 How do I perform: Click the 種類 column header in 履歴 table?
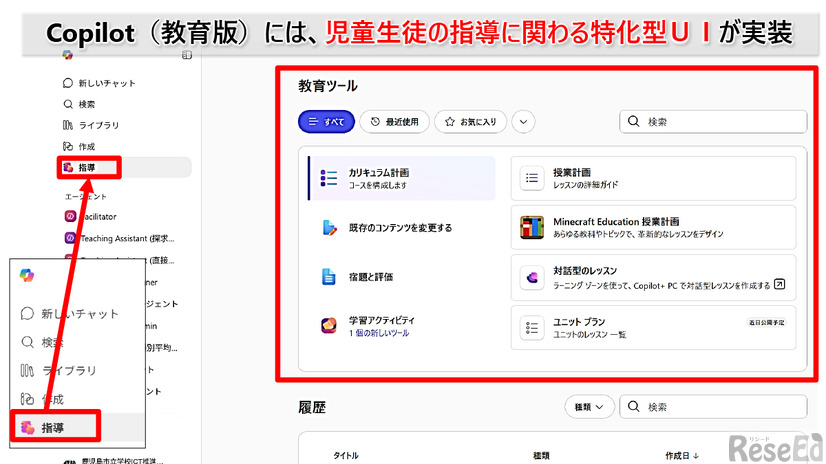541,456
